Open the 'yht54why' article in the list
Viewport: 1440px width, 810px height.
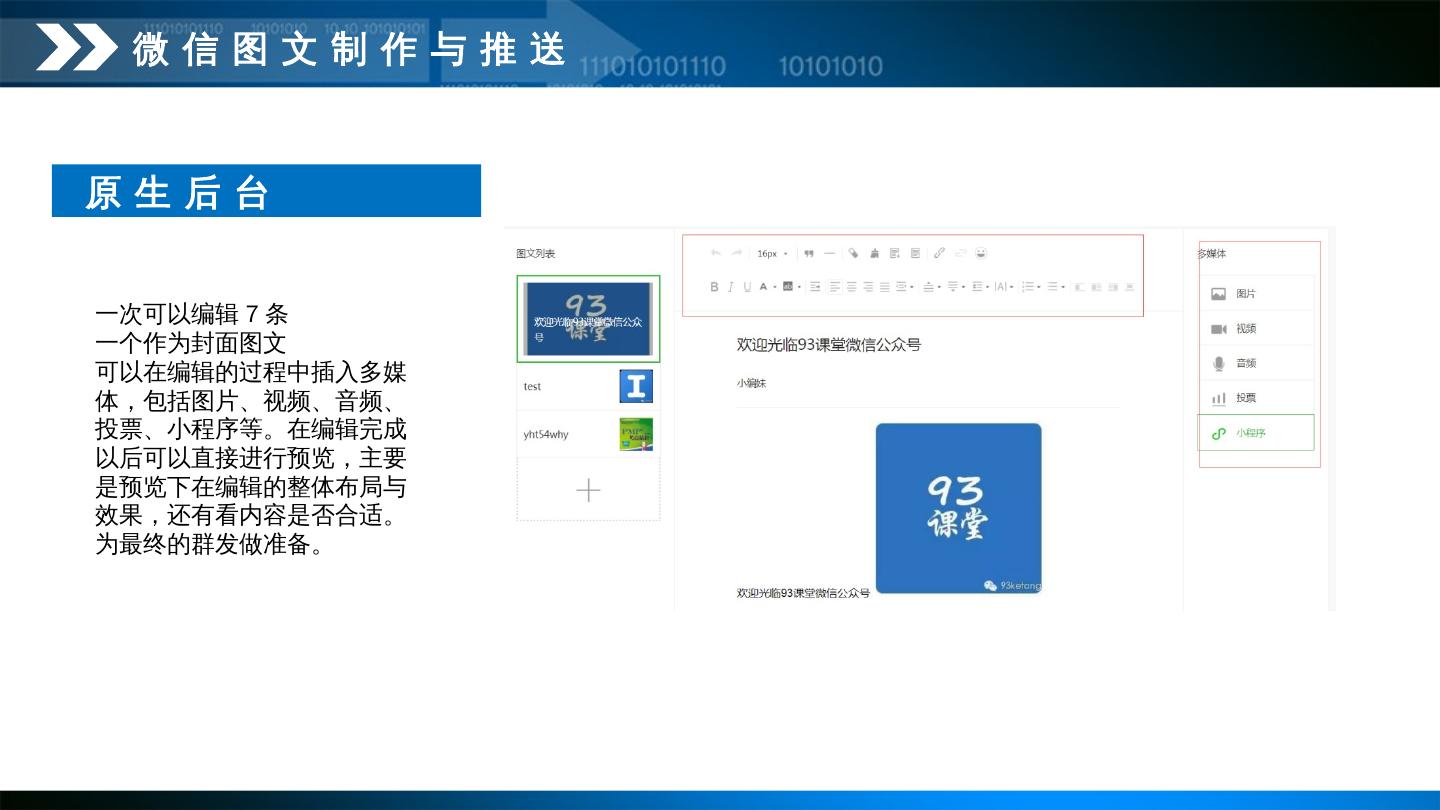588,435
